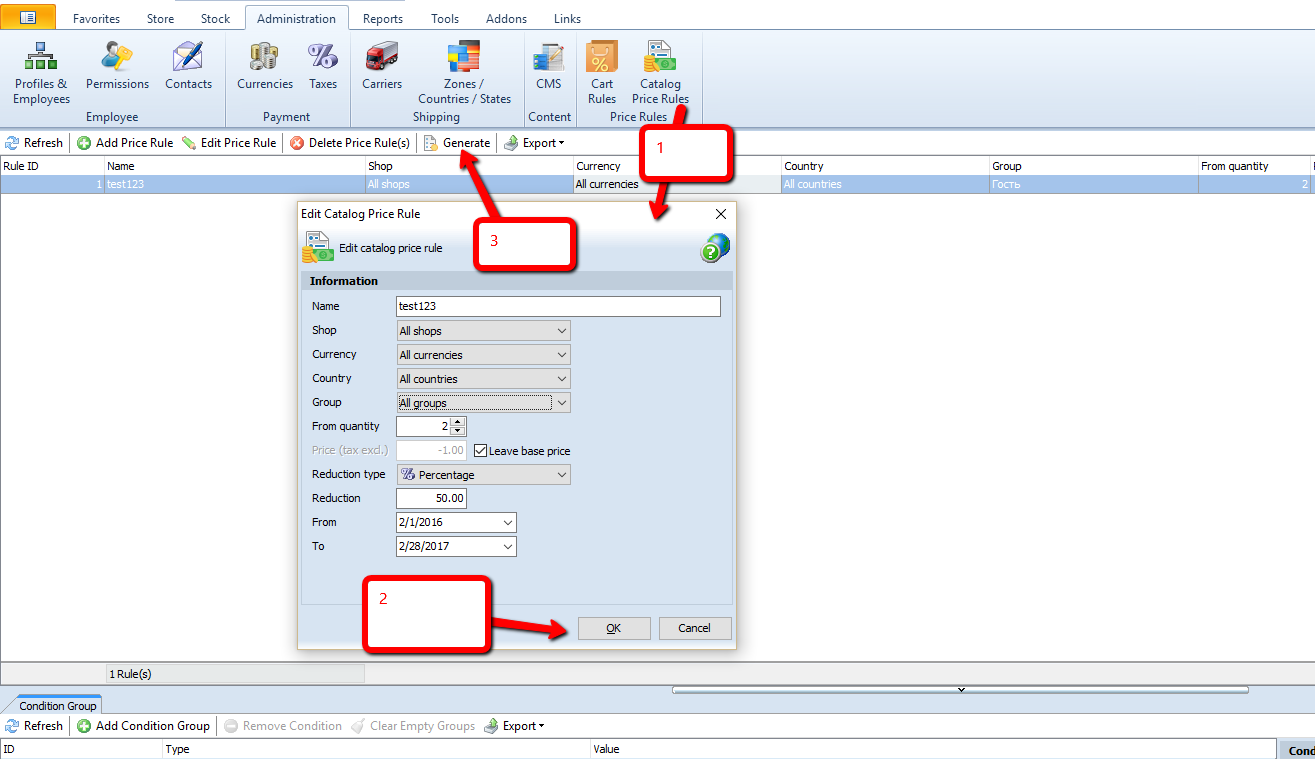Image resolution: width=1315 pixels, height=759 pixels.
Task: Open the Reduction type dropdown
Action: pos(561,475)
